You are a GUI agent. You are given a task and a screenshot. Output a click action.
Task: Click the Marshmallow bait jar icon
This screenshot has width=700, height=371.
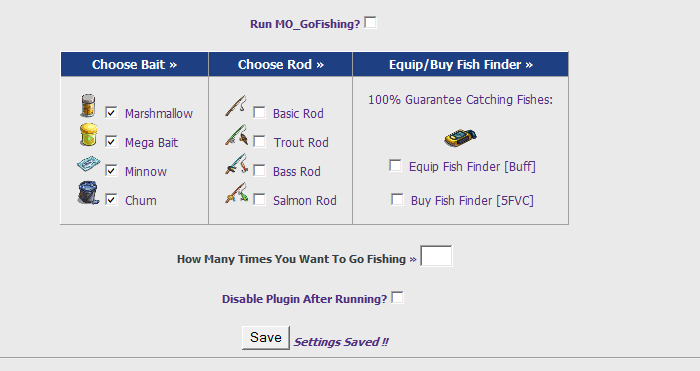pyautogui.click(x=88, y=106)
